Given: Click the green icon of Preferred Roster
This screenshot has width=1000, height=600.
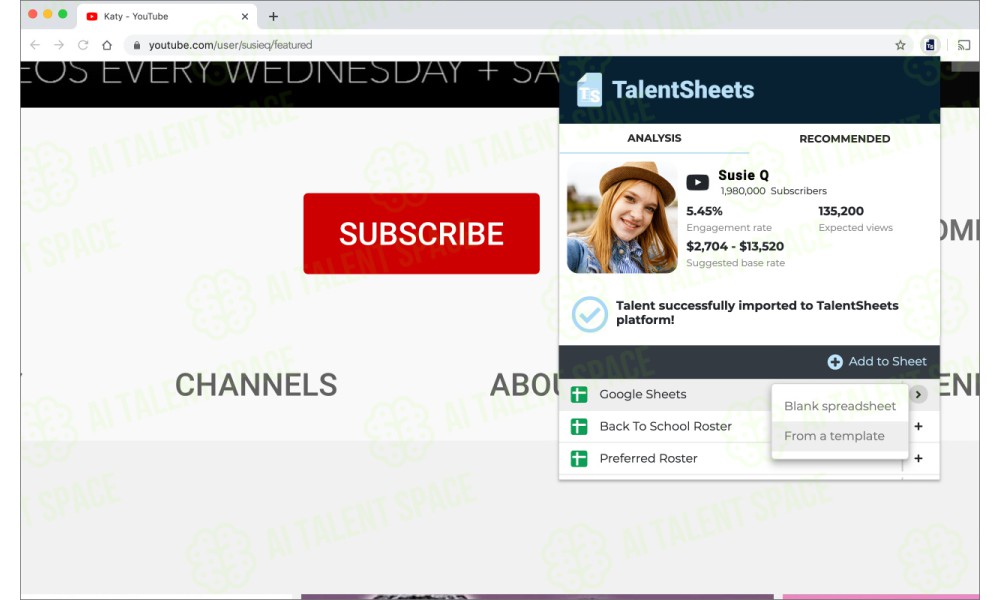Looking at the screenshot, I should 579,458.
